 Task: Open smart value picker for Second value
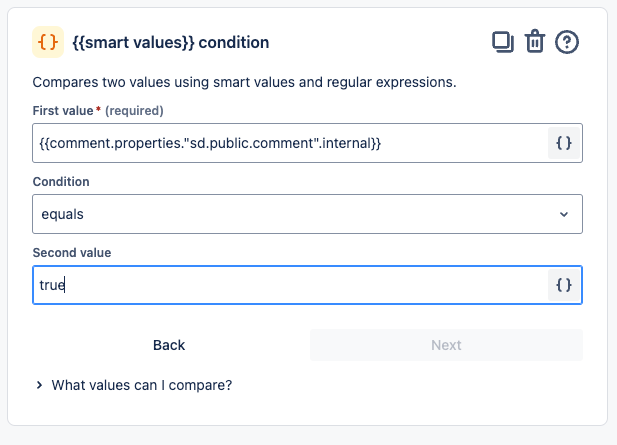564,285
